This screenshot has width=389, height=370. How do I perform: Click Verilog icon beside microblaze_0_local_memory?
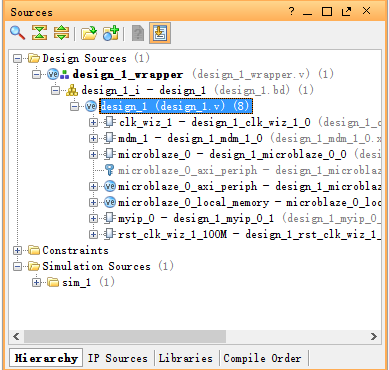110,202
